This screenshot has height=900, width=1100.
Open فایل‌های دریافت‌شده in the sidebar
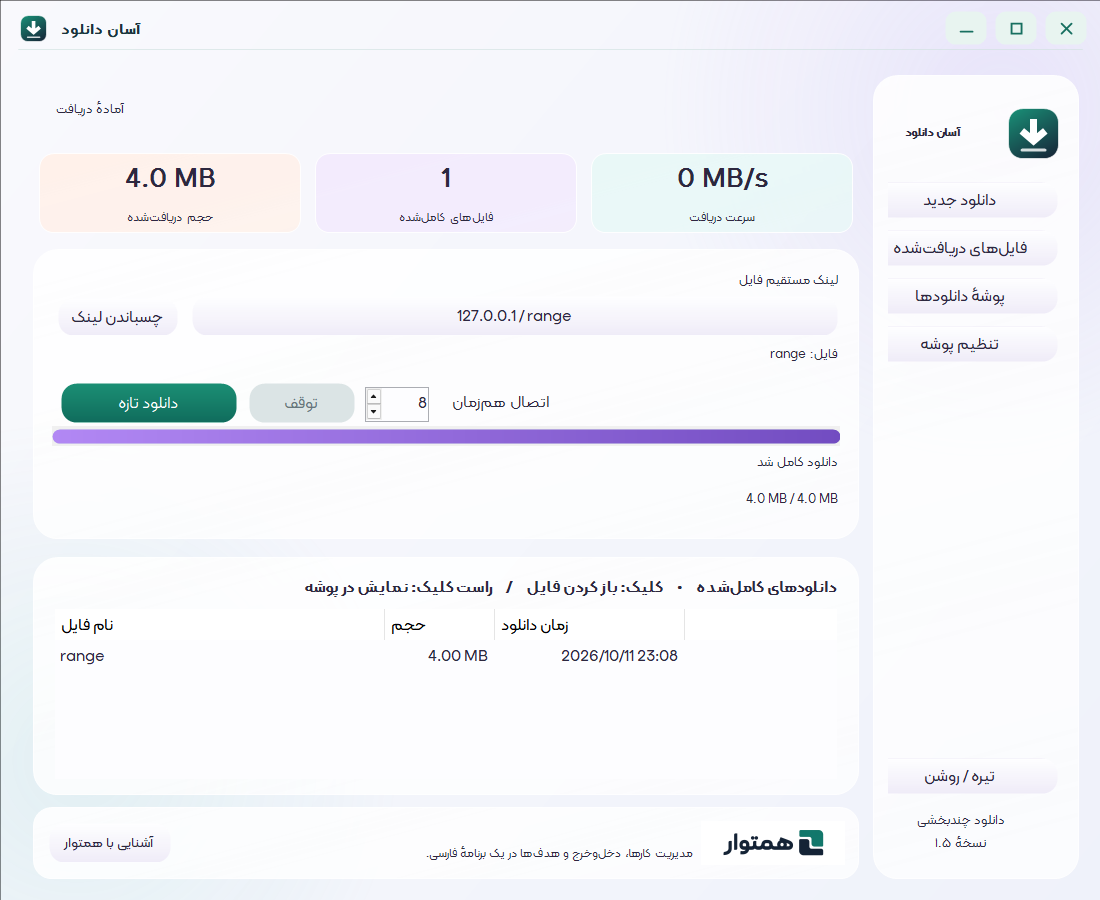972,248
